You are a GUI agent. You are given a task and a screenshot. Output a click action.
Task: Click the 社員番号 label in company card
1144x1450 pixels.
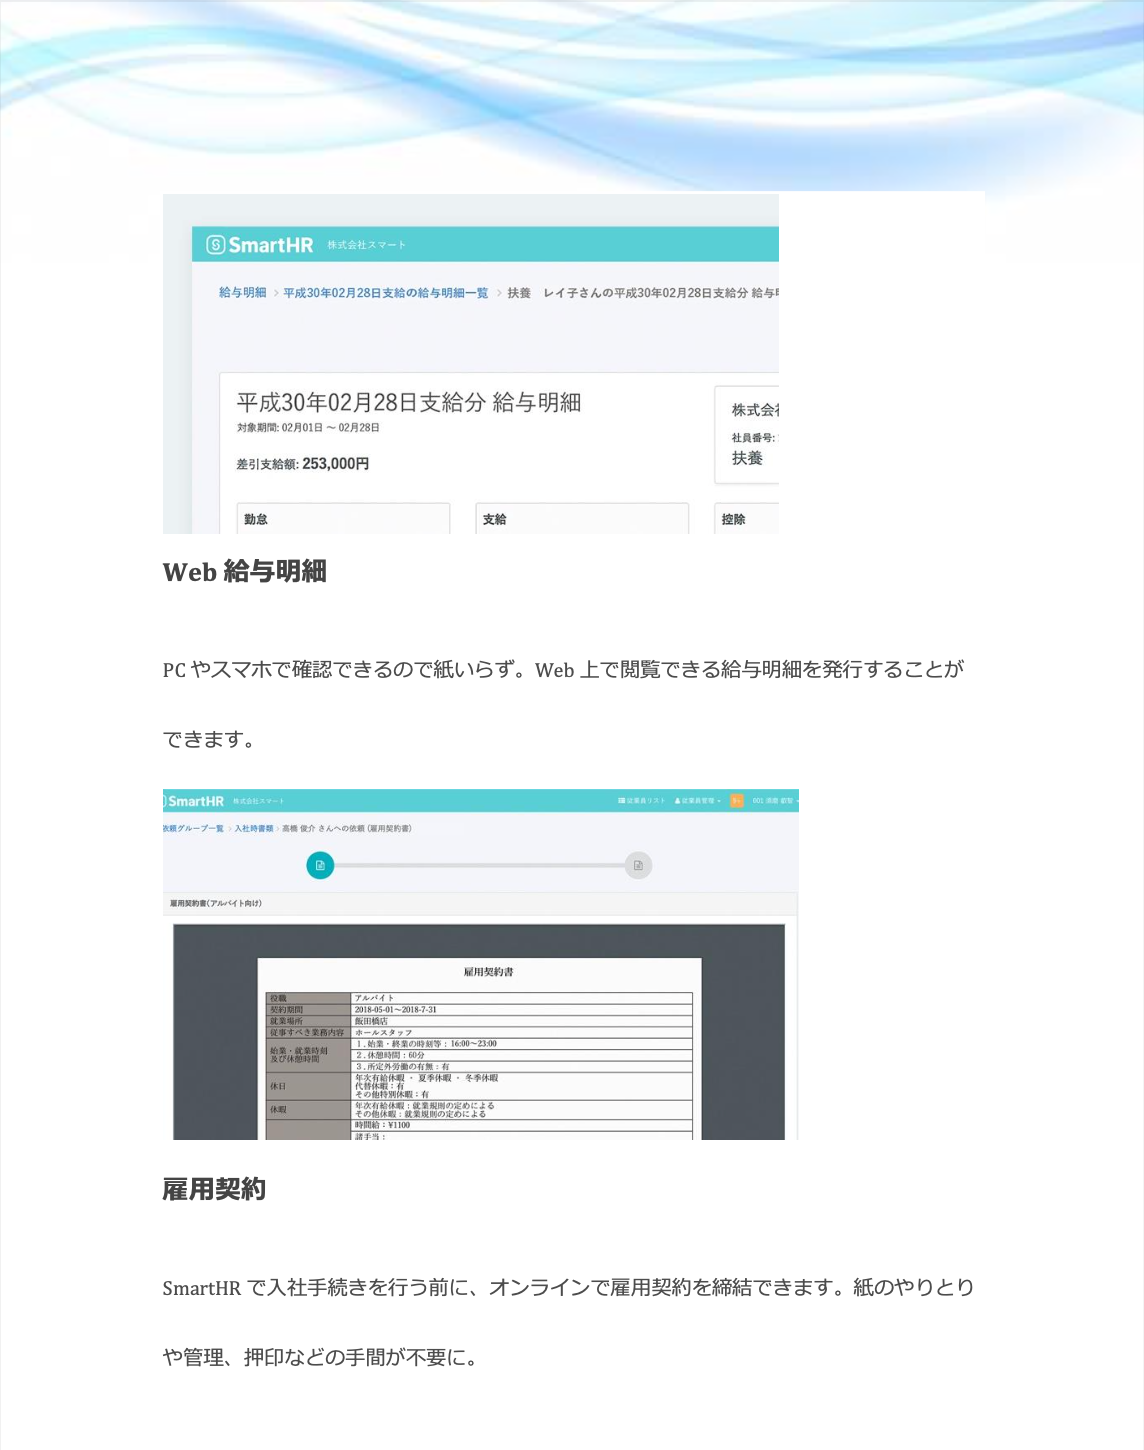pyautogui.click(x=753, y=438)
